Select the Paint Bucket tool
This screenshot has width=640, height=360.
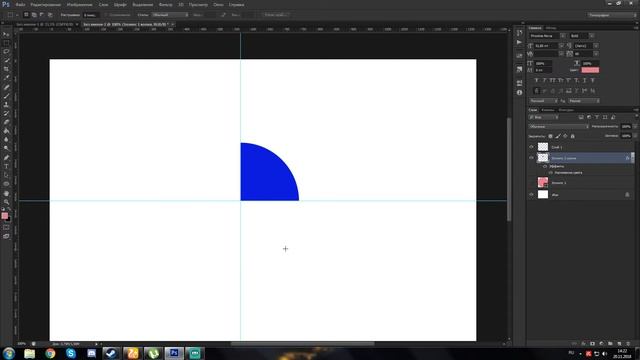tap(6, 131)
